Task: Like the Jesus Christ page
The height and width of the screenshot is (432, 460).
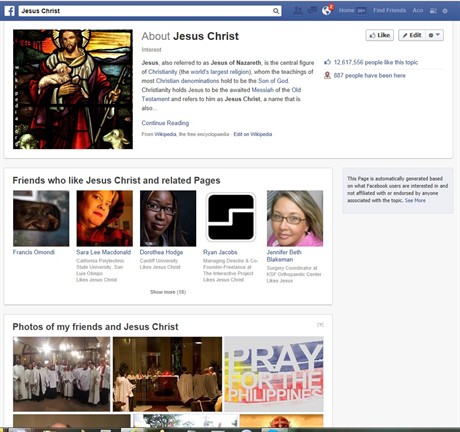Action: 380,35
